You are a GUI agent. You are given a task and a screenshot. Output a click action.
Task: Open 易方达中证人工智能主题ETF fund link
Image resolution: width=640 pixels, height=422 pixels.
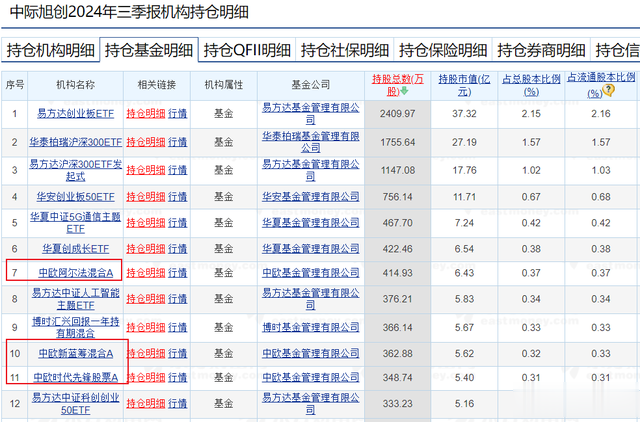(76, 299)
